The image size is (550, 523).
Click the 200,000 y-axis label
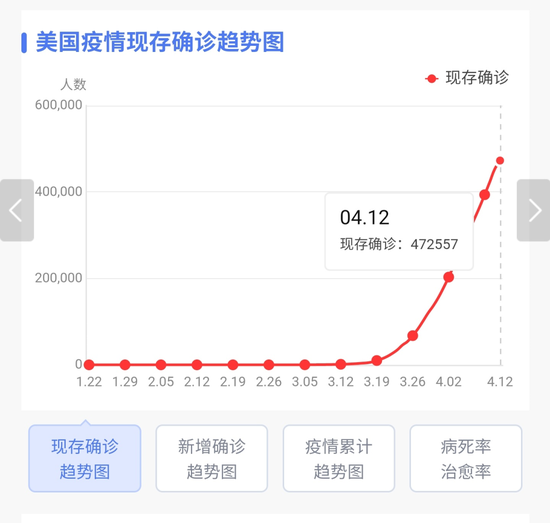59,278
